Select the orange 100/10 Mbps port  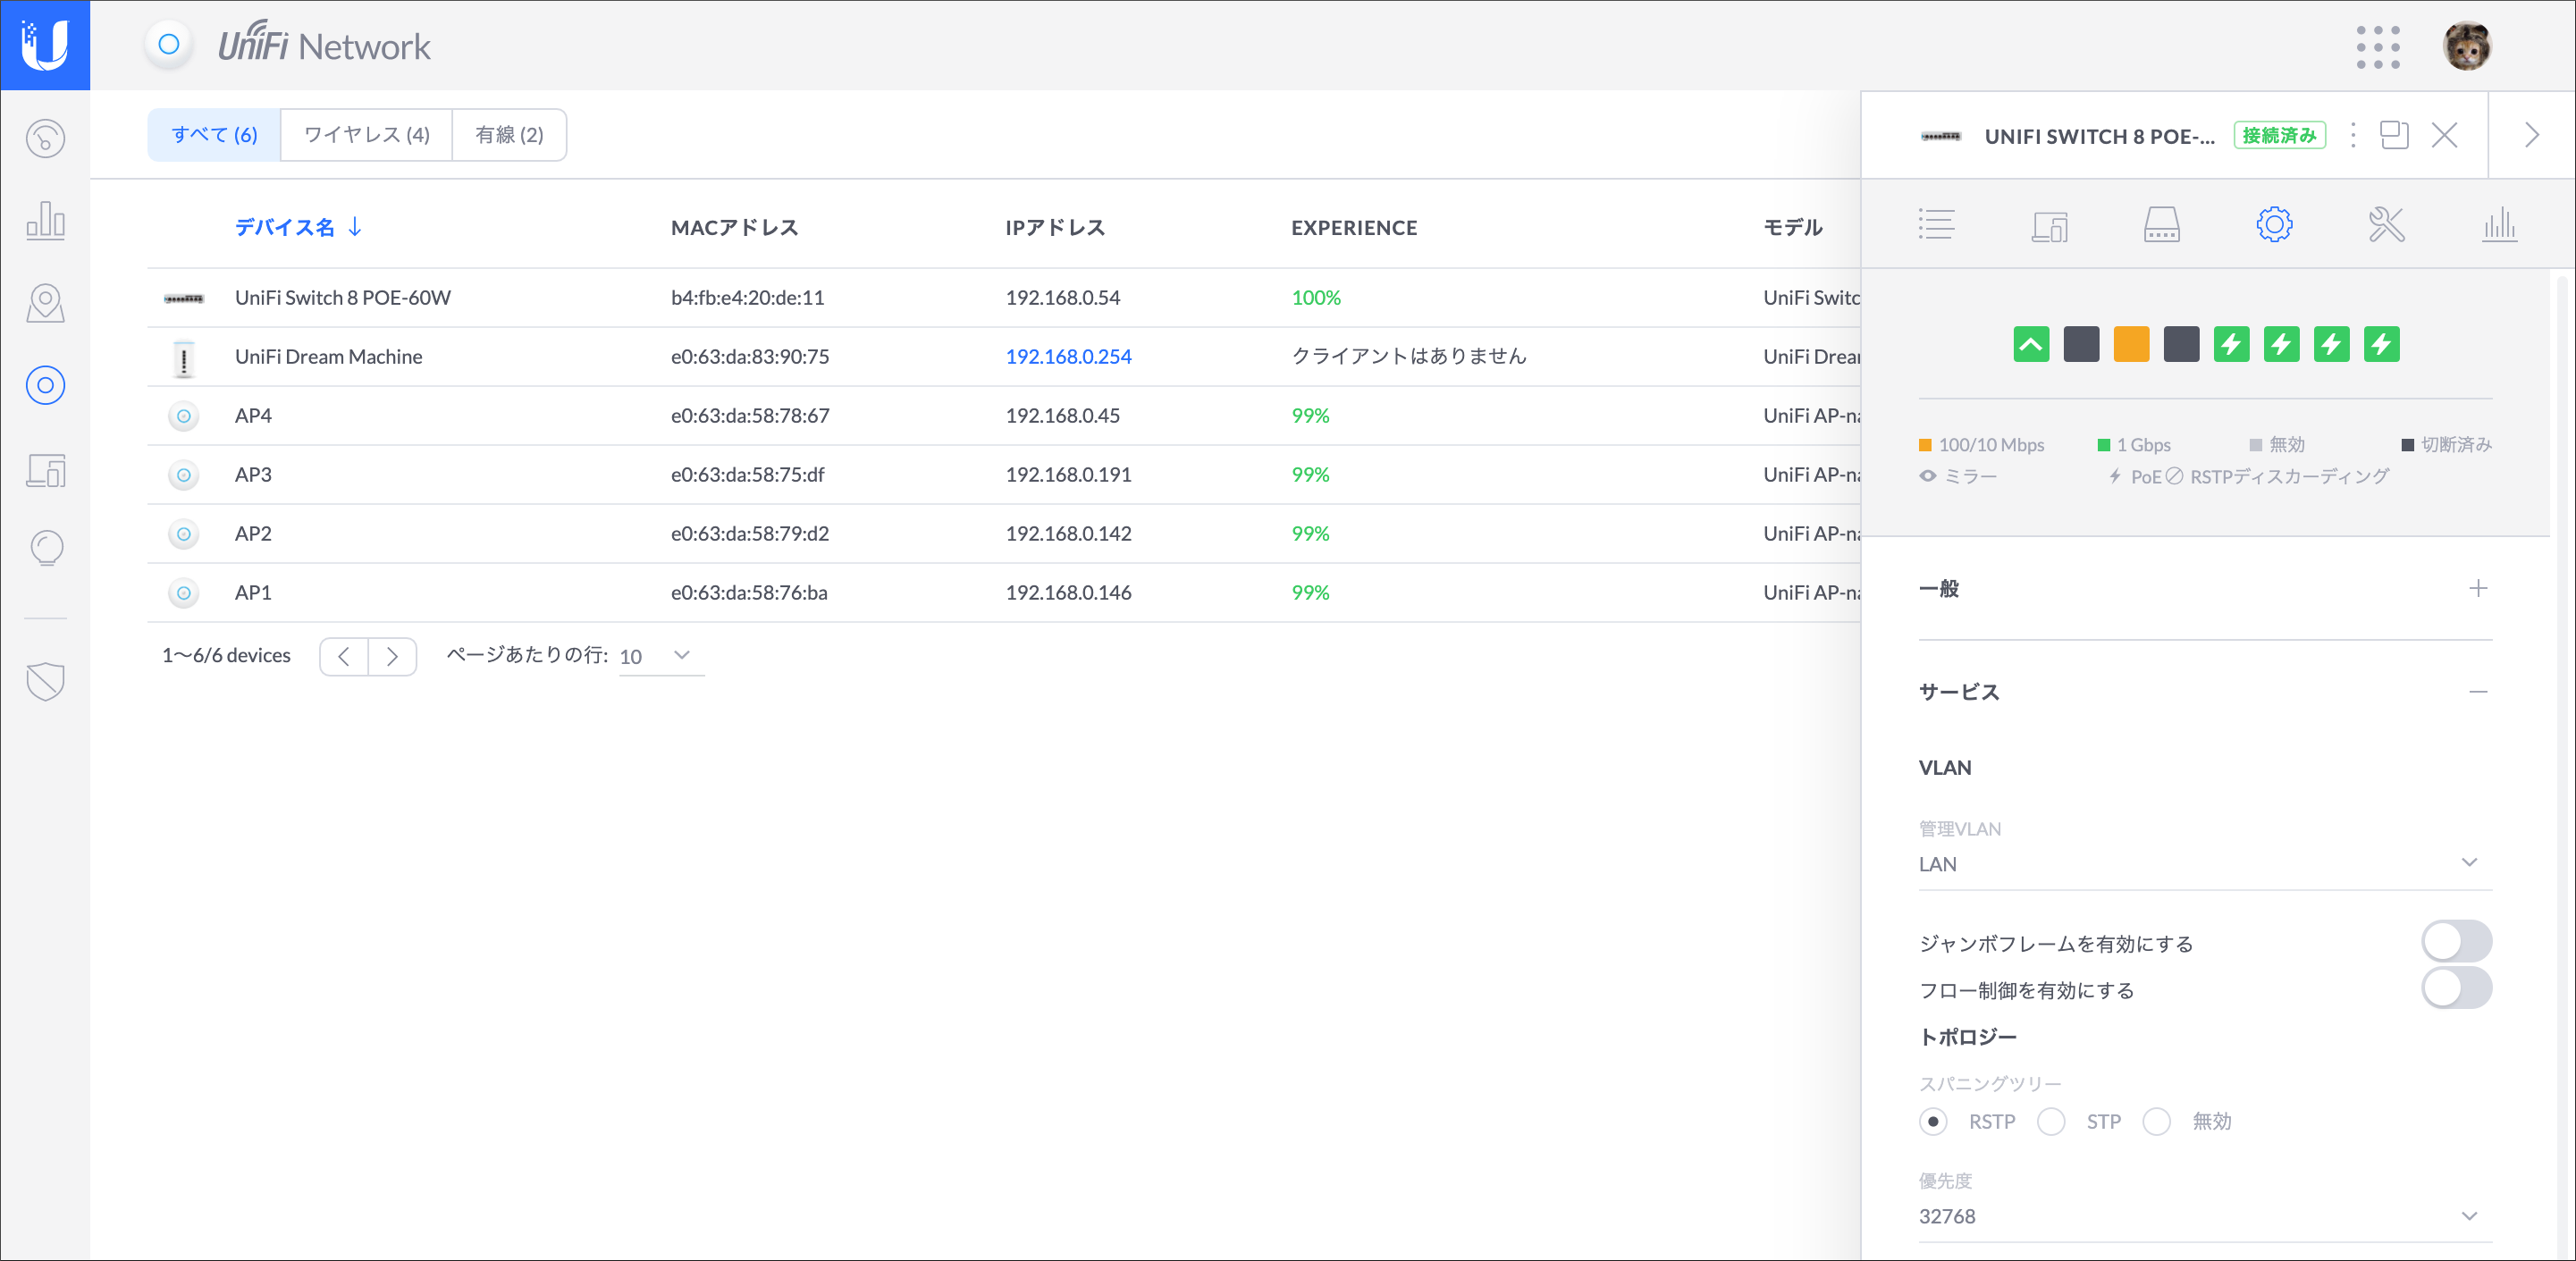click(2131, 344)
